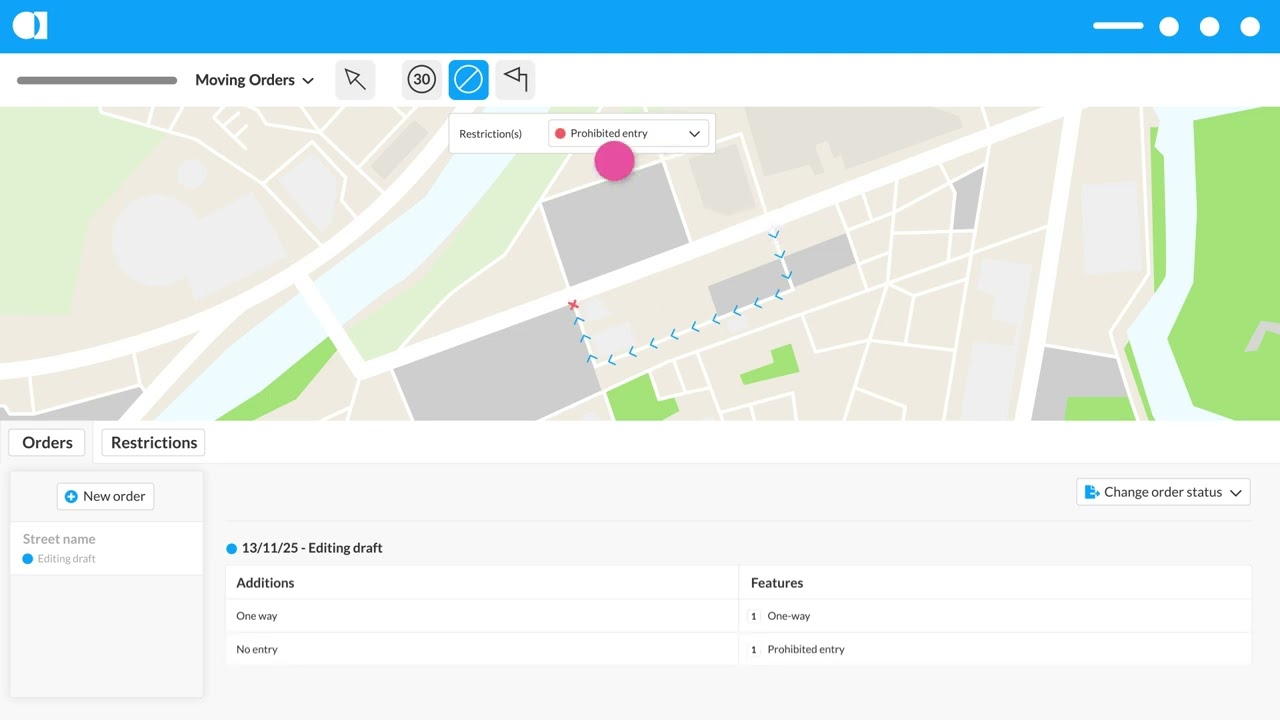Image resolution: width=1280 pixels, height=720 pixels.
Task: Click the first circle button in header
Action: (1169, 27)
